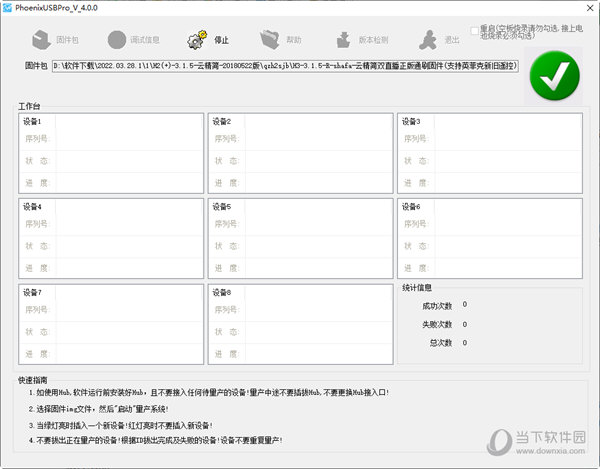Image resolution: width=600 pixels, height=469 pixels.
Task: Click the PhoenixUSBPro title bar app icon
Action: pyautogui.click(x=7, y=8)
